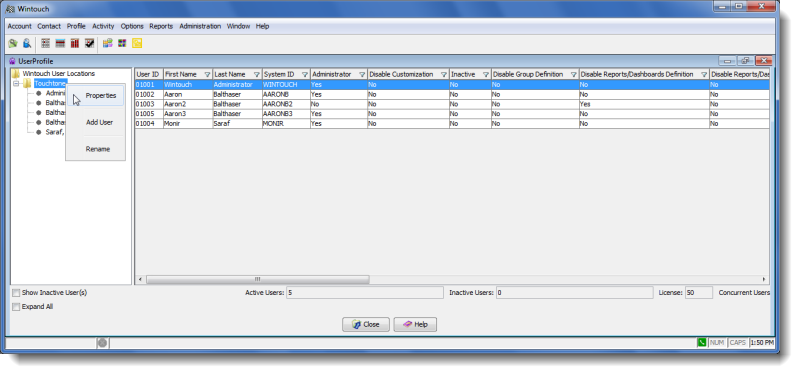800x374 pixels.
Task: Click the table scrollbar right arrow
Action: pos(764,280)
